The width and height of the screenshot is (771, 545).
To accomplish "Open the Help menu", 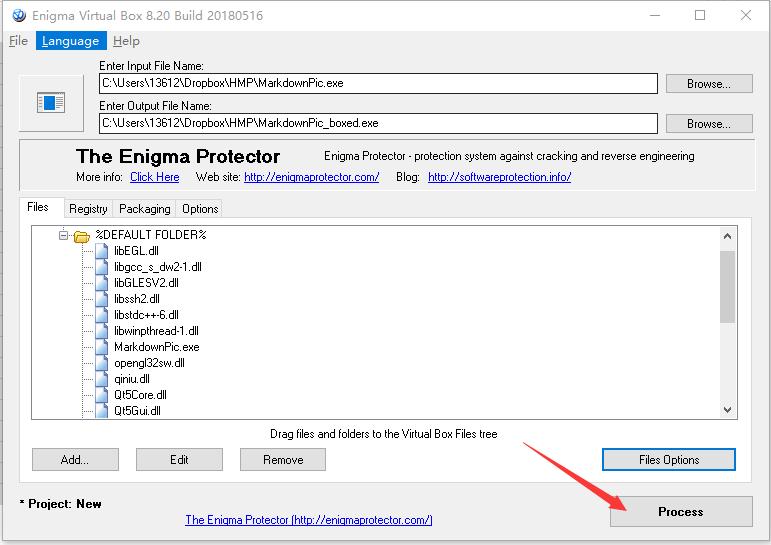I will tap(126, 41).
